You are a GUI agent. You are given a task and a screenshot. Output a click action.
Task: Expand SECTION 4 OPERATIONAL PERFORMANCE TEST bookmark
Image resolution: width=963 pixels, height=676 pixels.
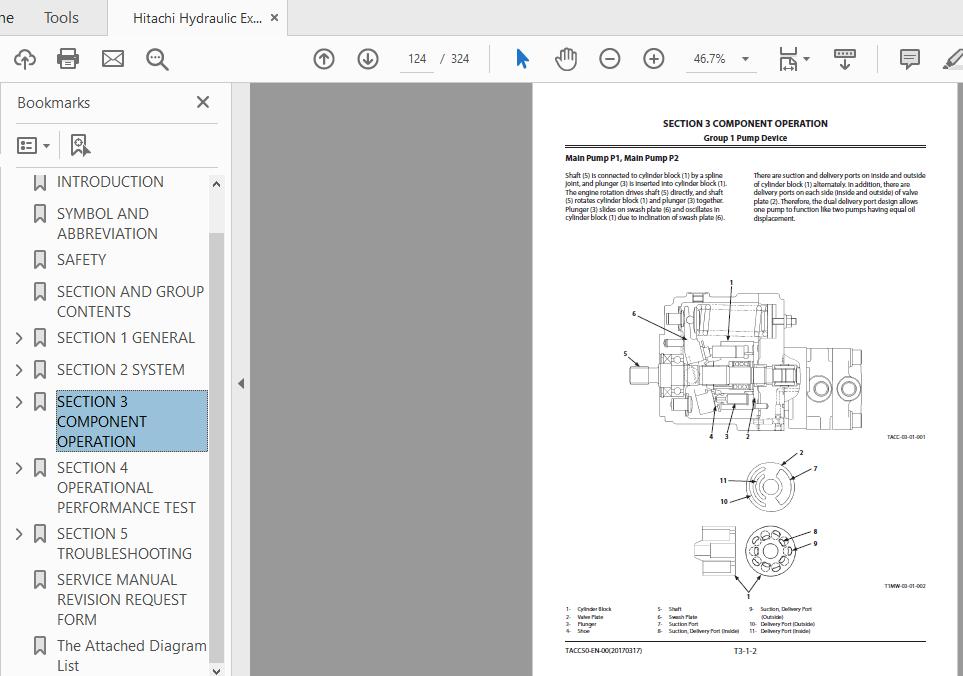click(19, 468)
